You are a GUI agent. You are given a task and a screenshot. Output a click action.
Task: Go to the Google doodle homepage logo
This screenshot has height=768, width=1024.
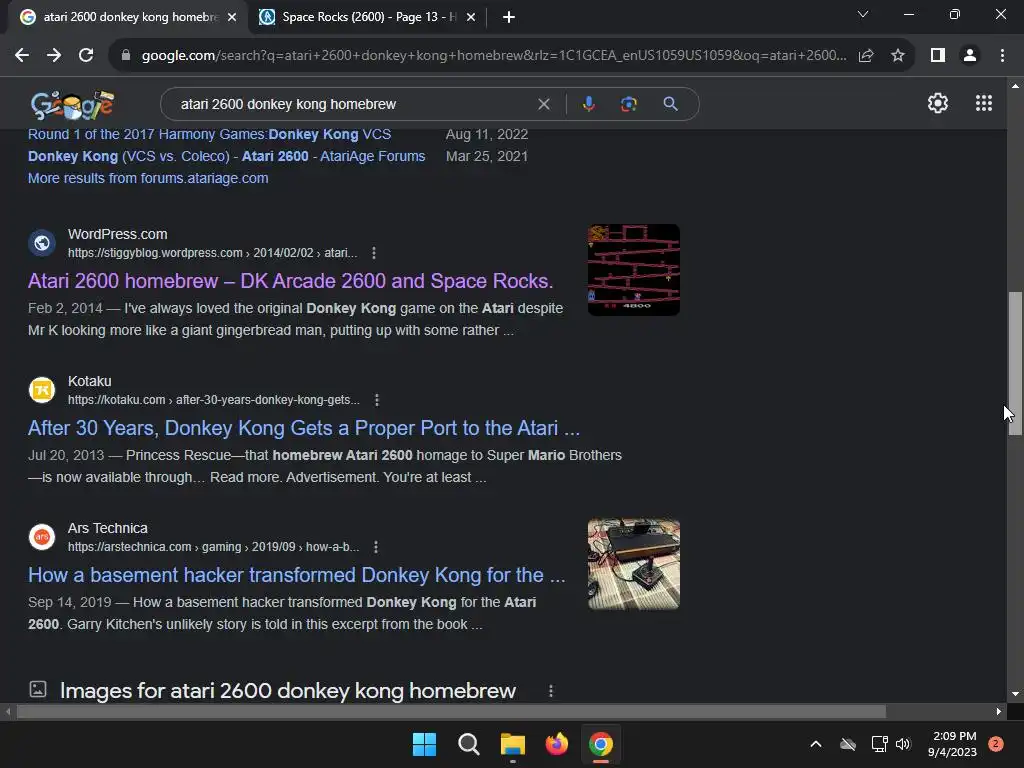click(x=72, y=104)
